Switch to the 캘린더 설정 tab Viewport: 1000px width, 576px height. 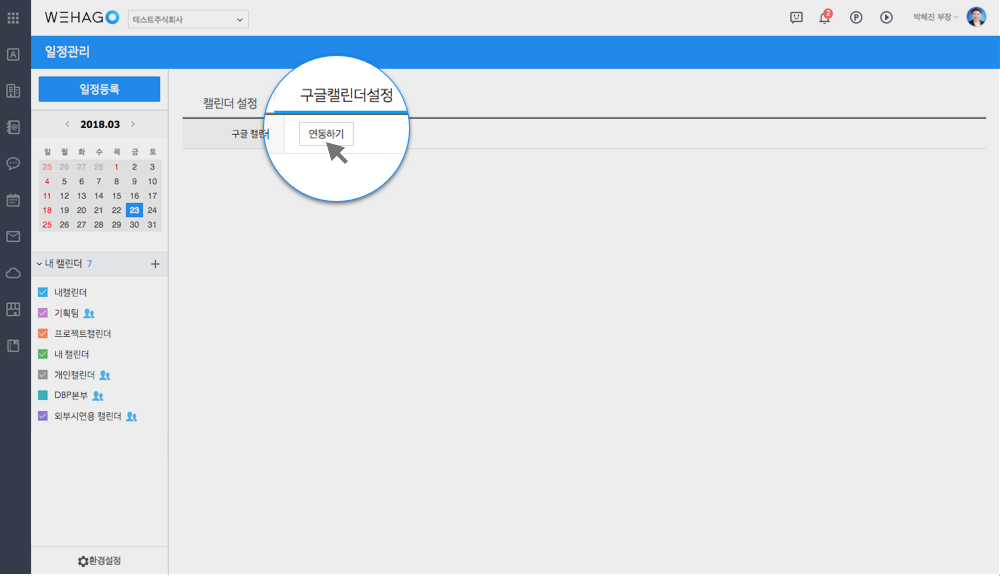230,104
